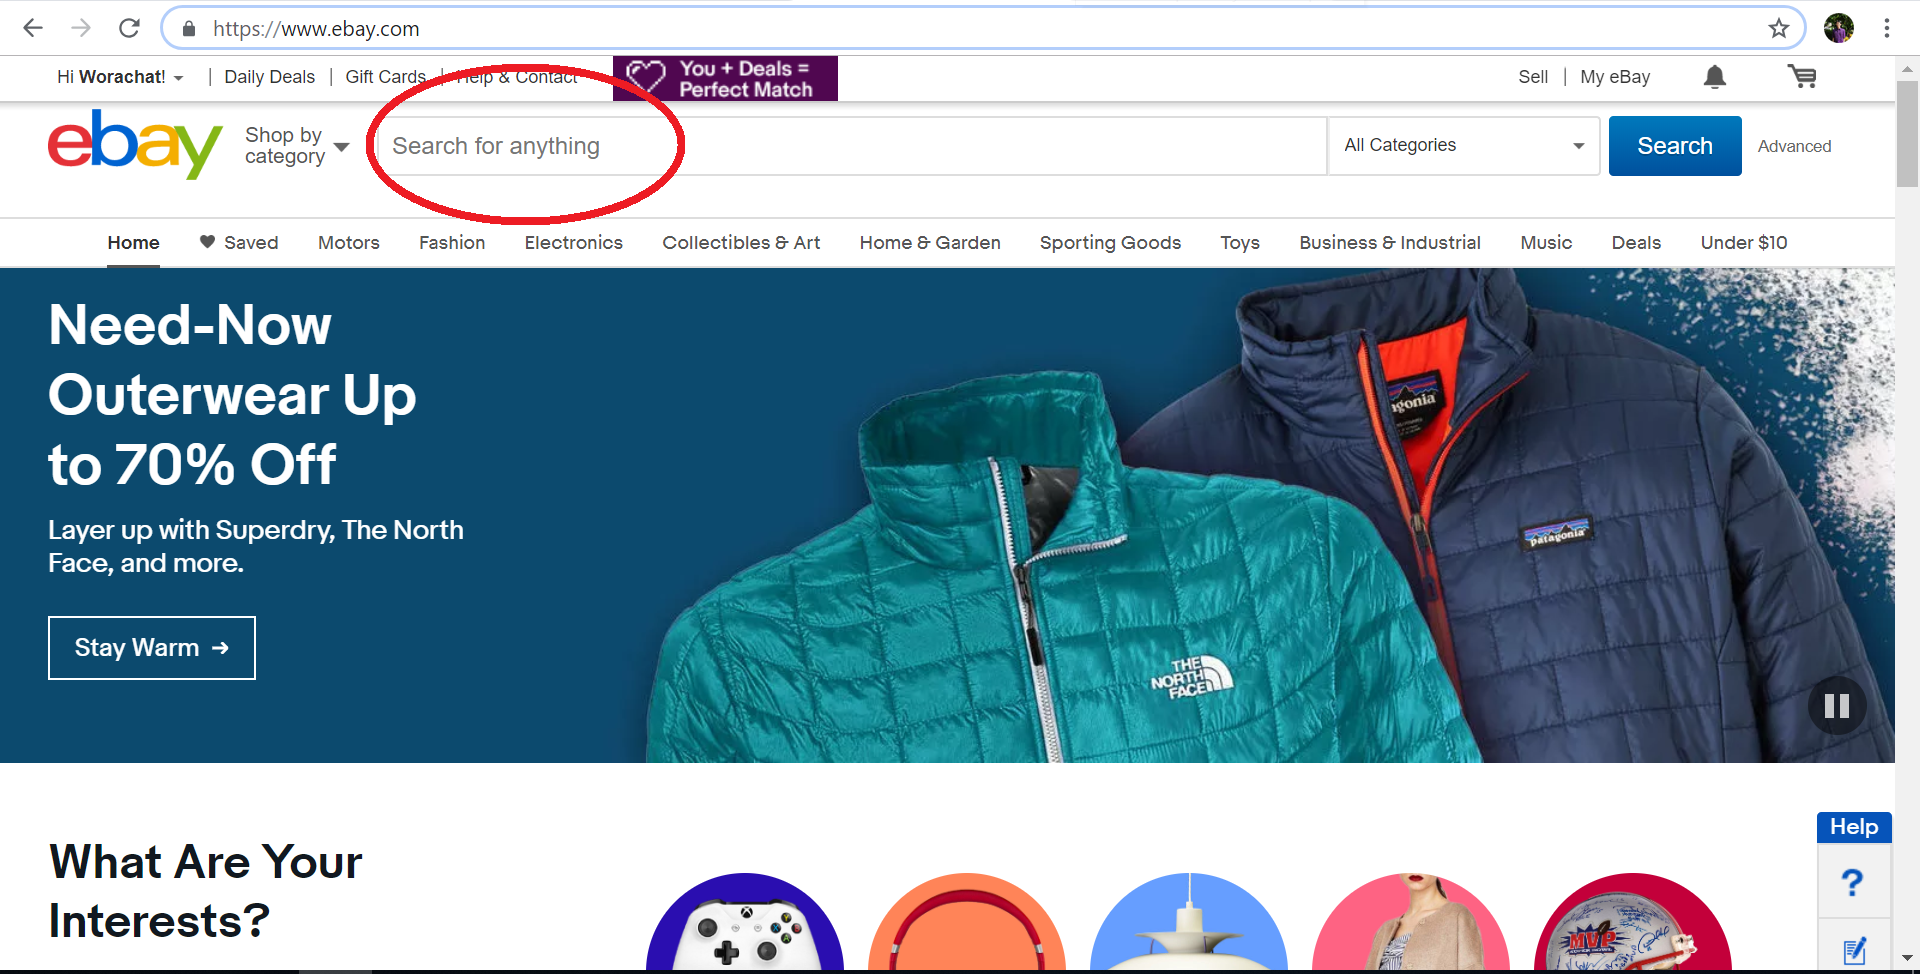Open the Deals tab
This screenshot has width=1920, height=974.
click(1636, 243)
